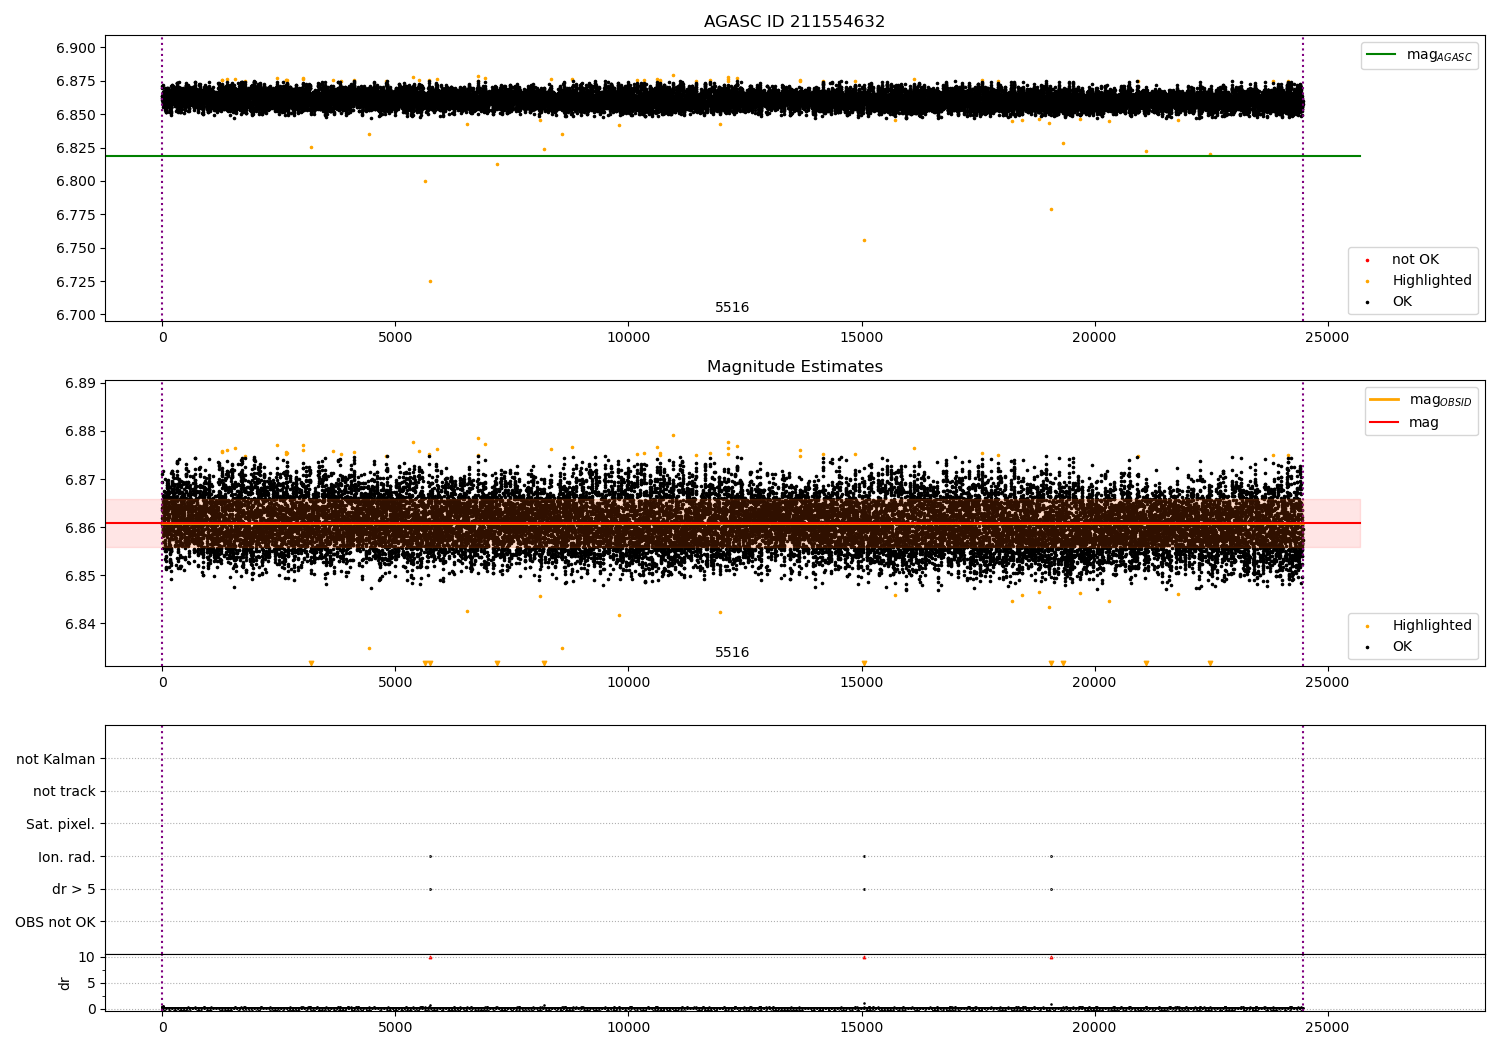This screenshot has width=1500, height=1050.
Task: Click the 'Highlighted' legend entry in Magnitude Estimates plot
Action: pyautogui.click(x=1431, y=626)
